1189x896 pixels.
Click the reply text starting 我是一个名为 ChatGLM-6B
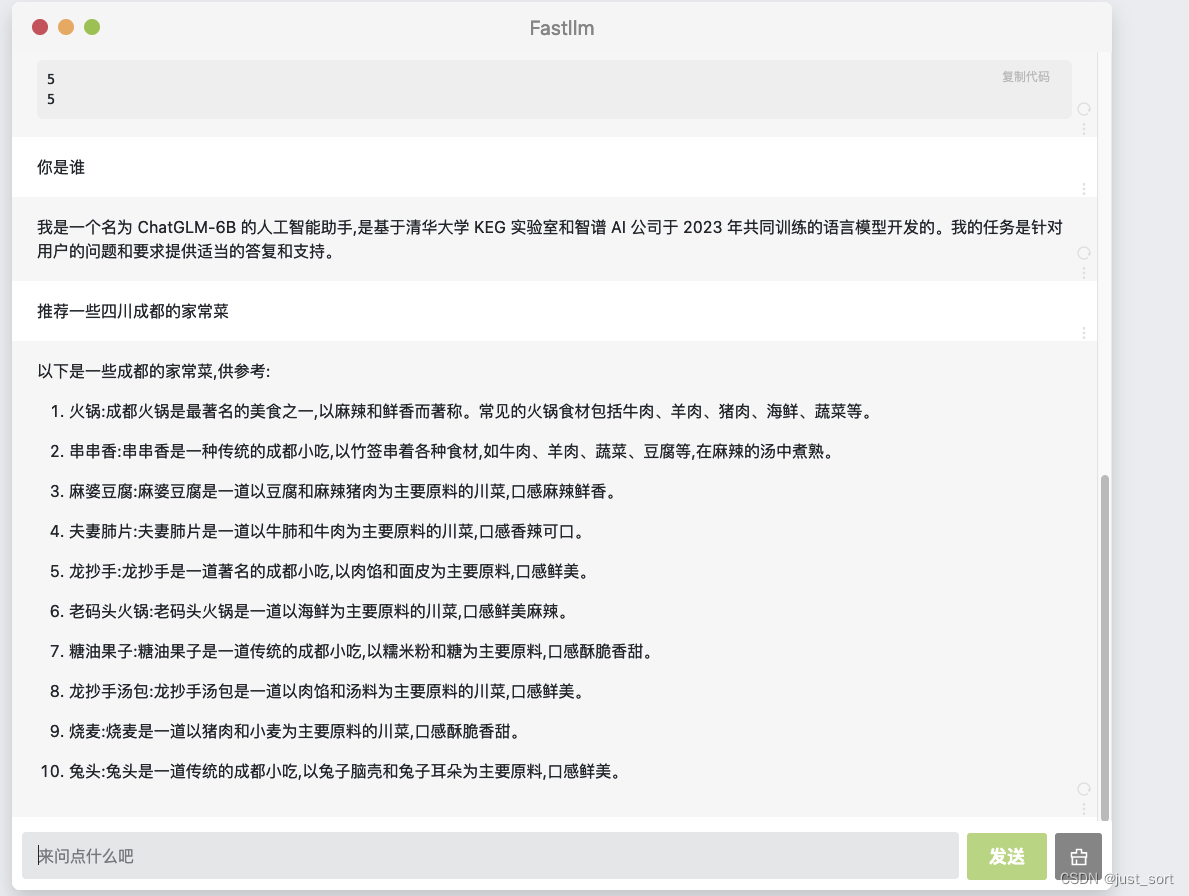(550, 239)
